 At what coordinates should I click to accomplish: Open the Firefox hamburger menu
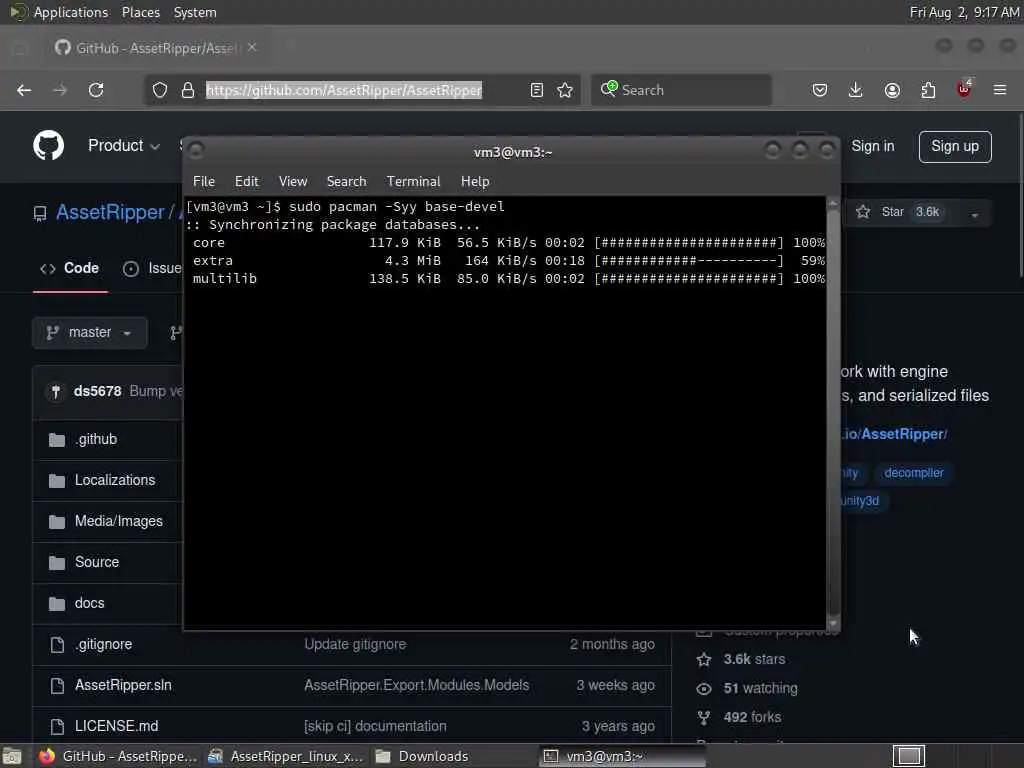1000,90
